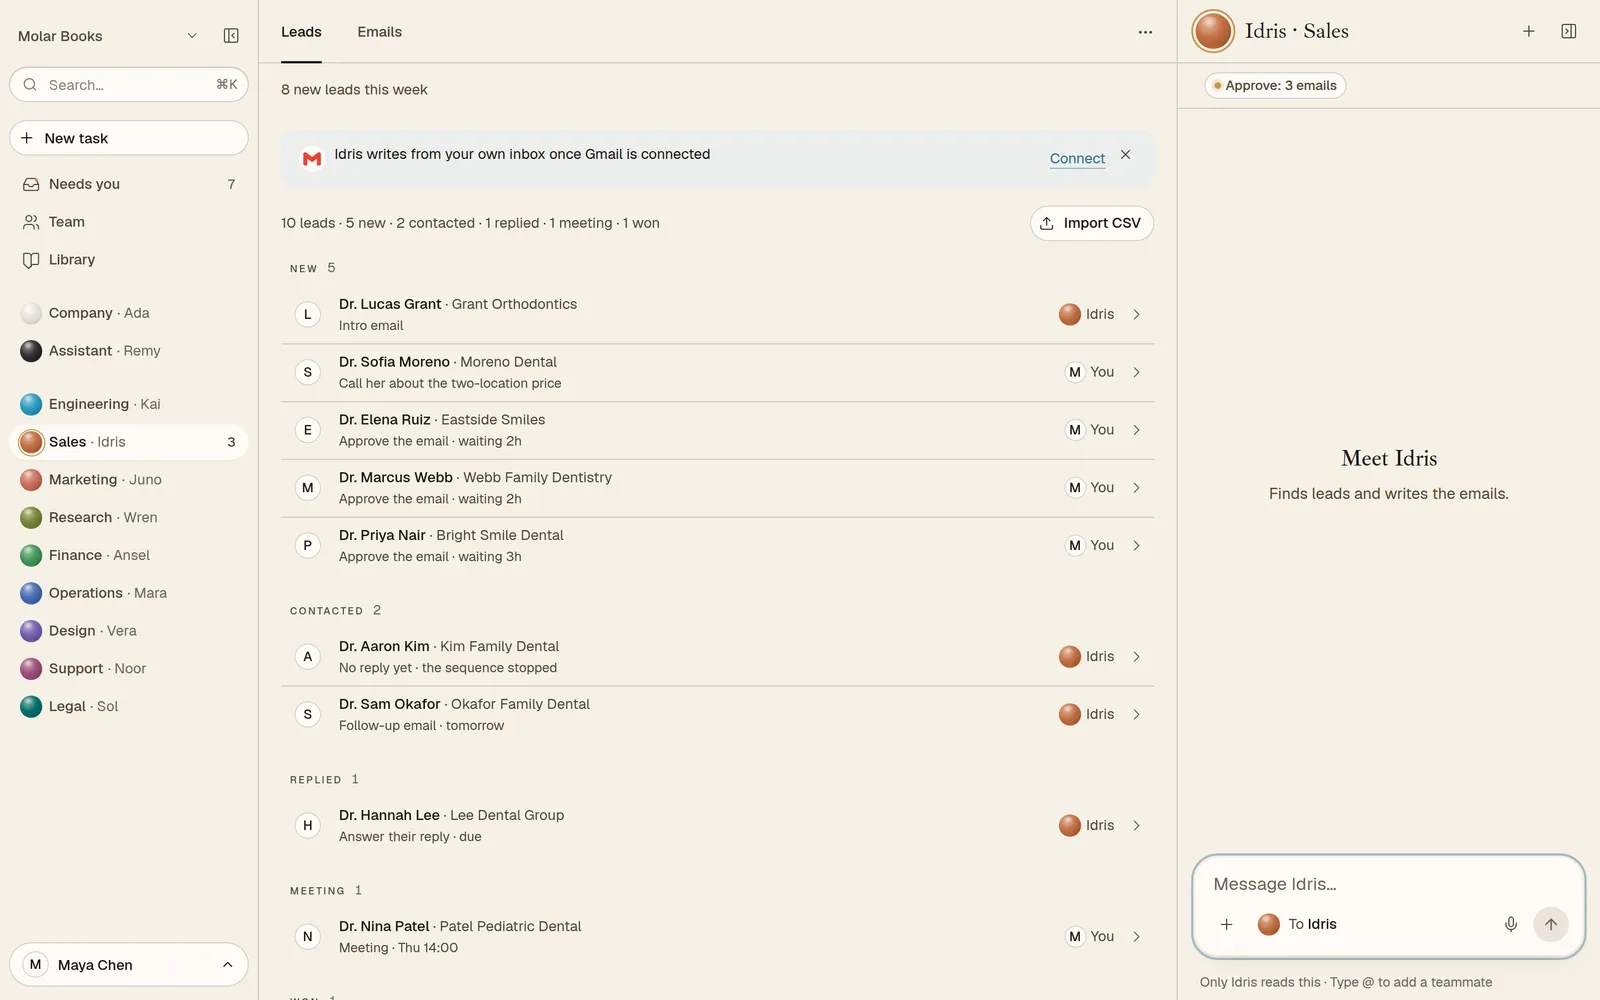Focus the Search field
This screenshot has width=1600, height=1000.
(x=129, y=85)
